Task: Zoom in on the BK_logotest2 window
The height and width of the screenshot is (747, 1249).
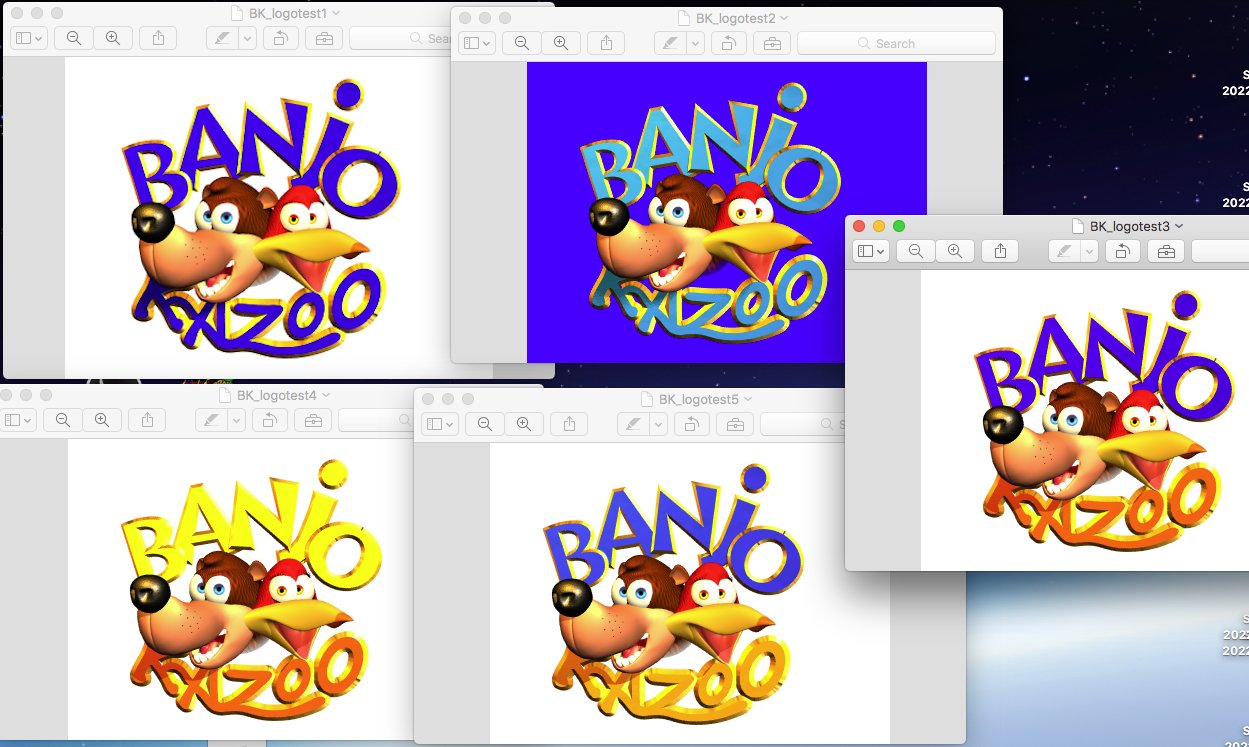Action: (560, 43)
